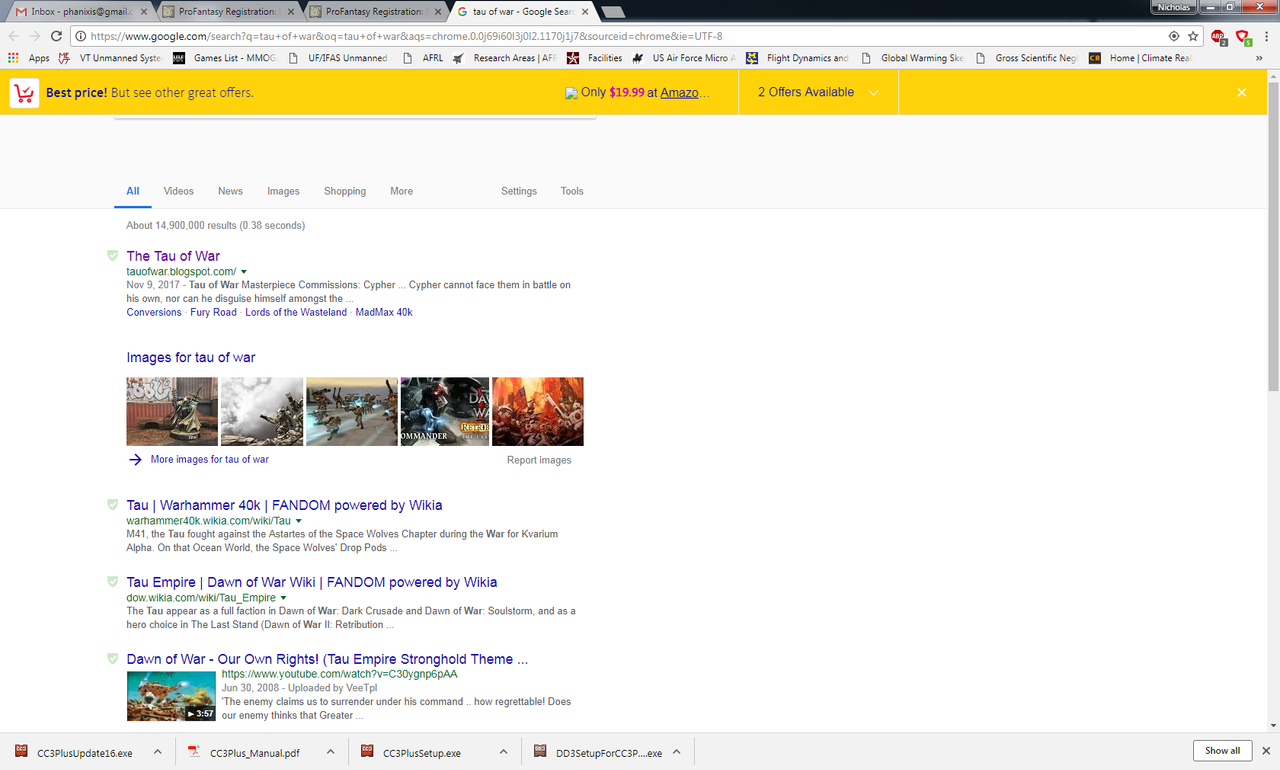Open the Adblock Plus extension icon
This screenshot has width=1280, height=770.
pyautogui.click(x=1219, y=36)
